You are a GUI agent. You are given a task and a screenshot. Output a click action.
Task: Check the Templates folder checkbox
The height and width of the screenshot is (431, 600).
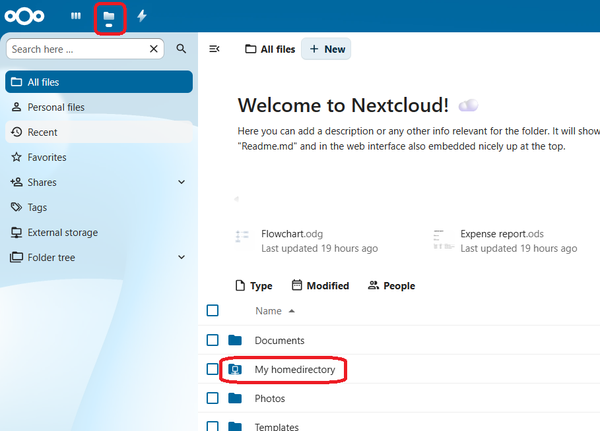click(x=212, y=426)
